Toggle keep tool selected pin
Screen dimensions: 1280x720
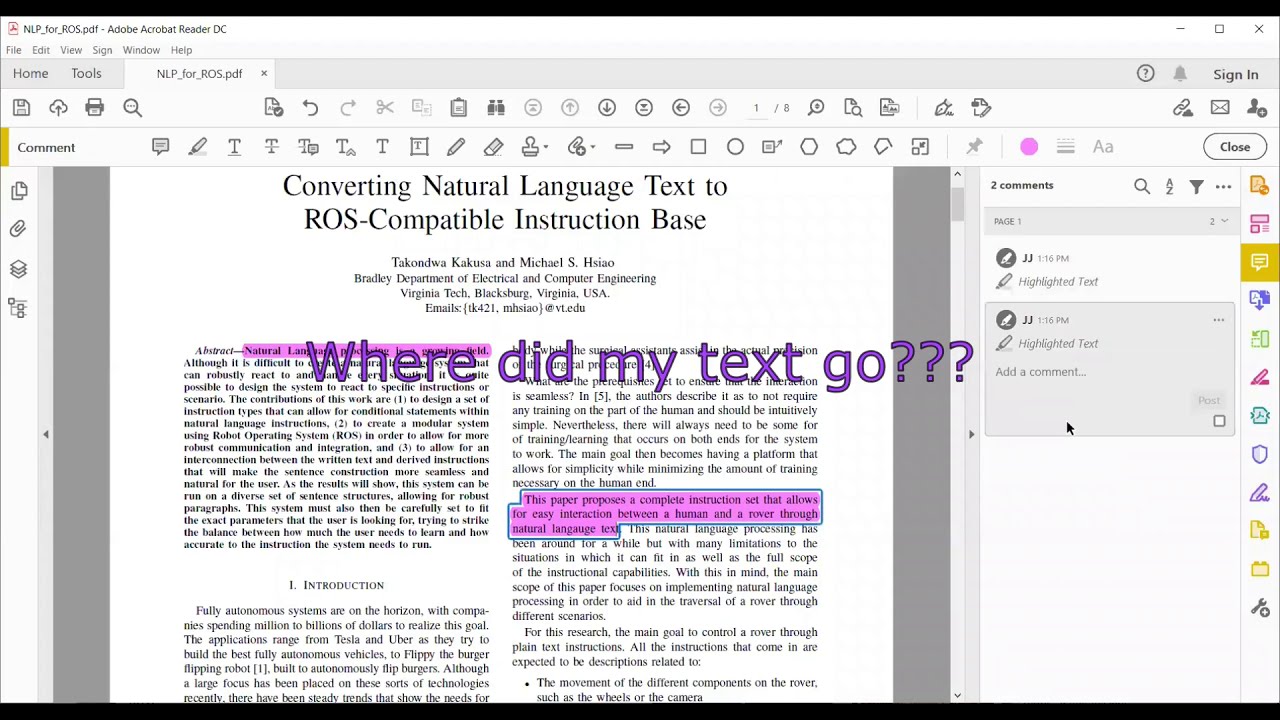click(x=974, y=147)
